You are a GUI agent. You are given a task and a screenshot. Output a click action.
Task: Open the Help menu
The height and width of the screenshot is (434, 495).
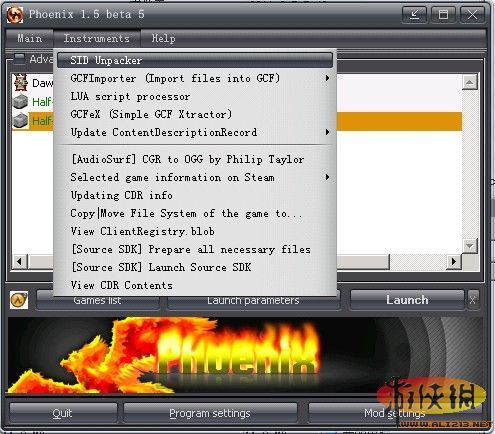pyautogui.click(x=163, y=38)
